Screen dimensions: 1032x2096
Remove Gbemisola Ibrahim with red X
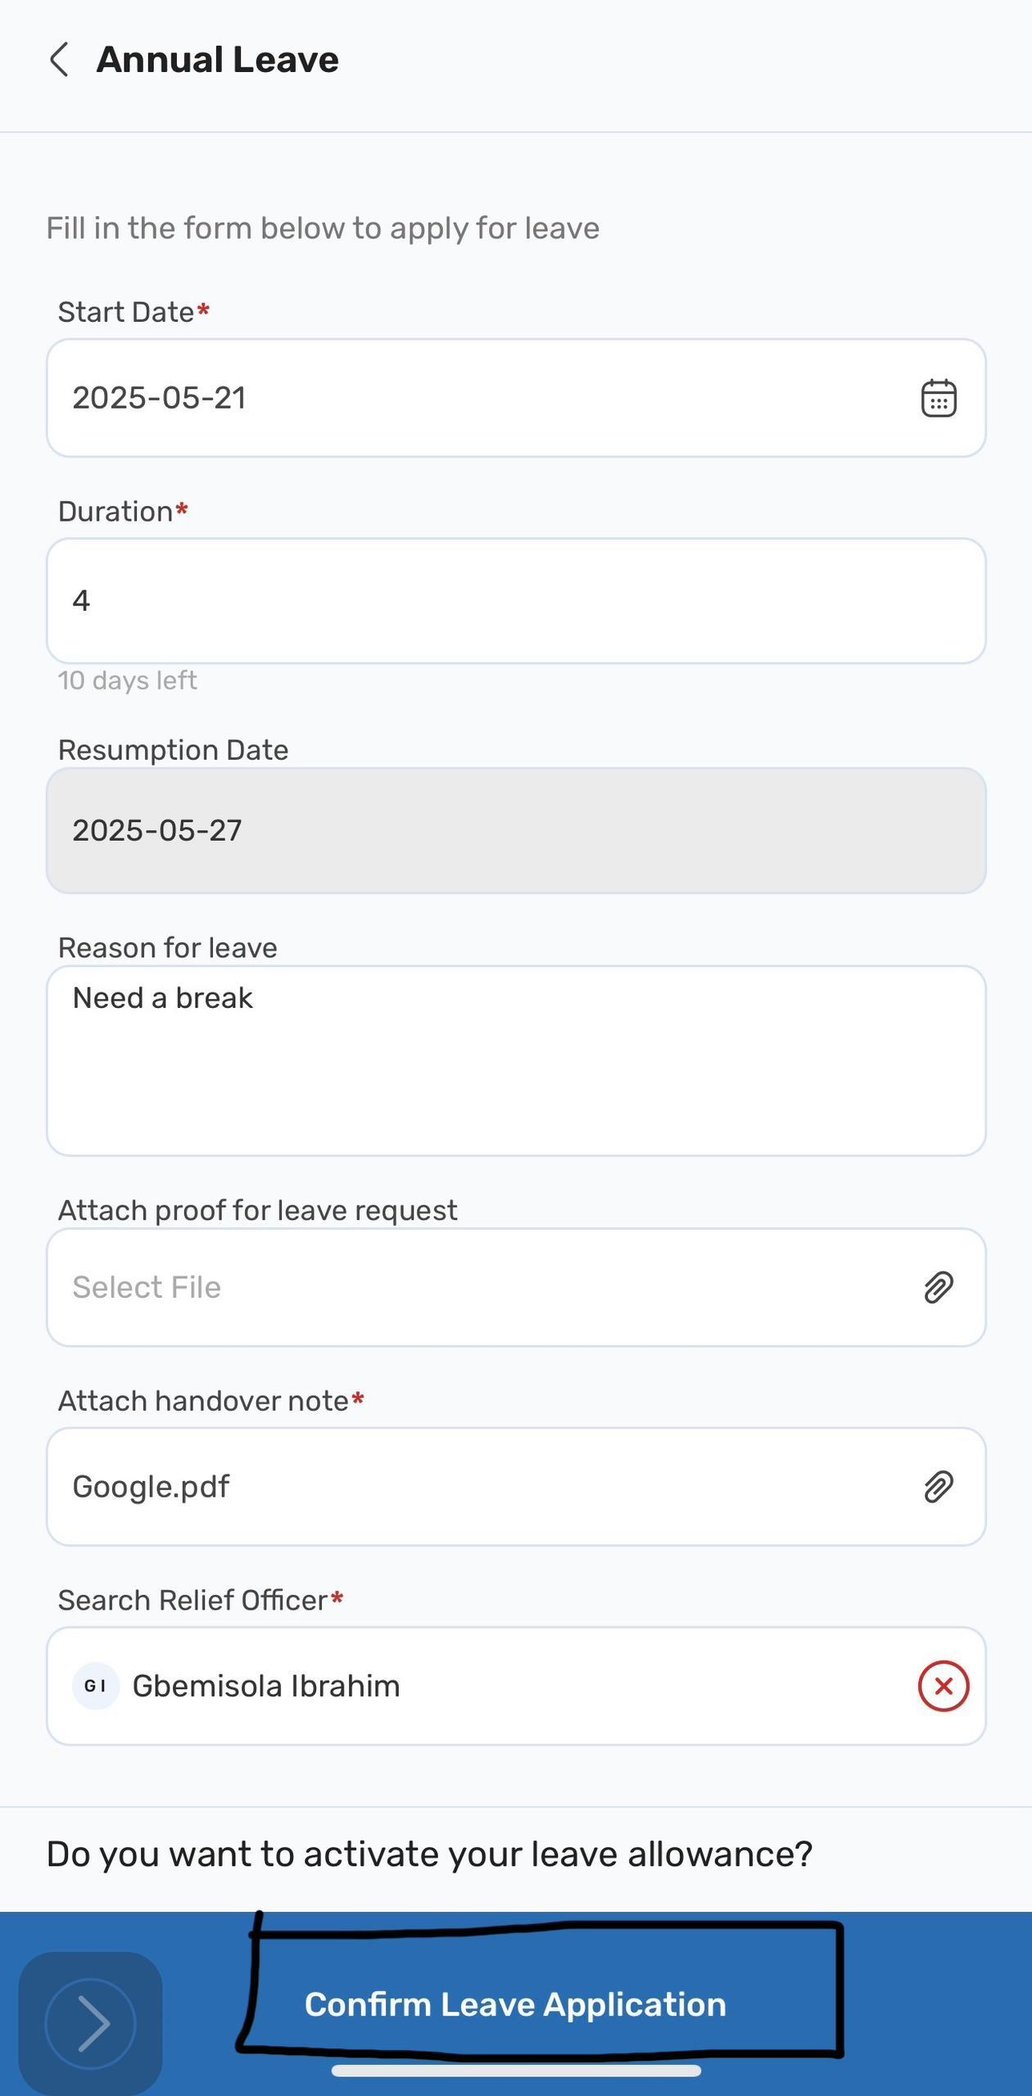click(943, 1686)
